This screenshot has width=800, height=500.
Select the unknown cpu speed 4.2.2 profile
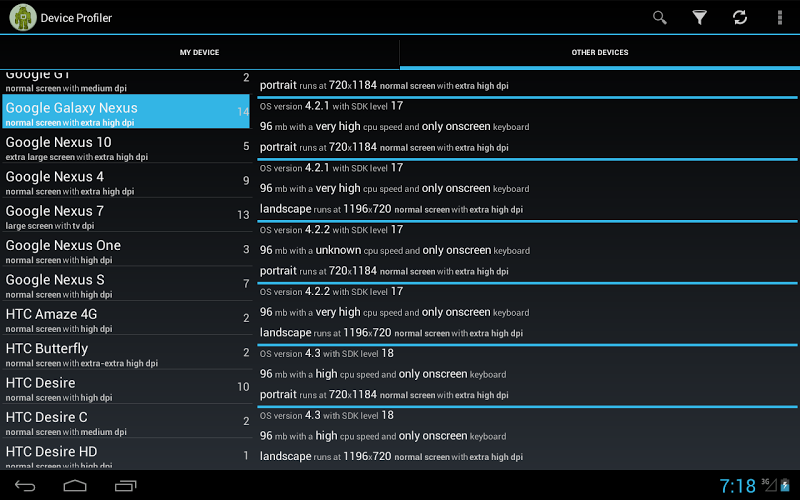[528, 251]
